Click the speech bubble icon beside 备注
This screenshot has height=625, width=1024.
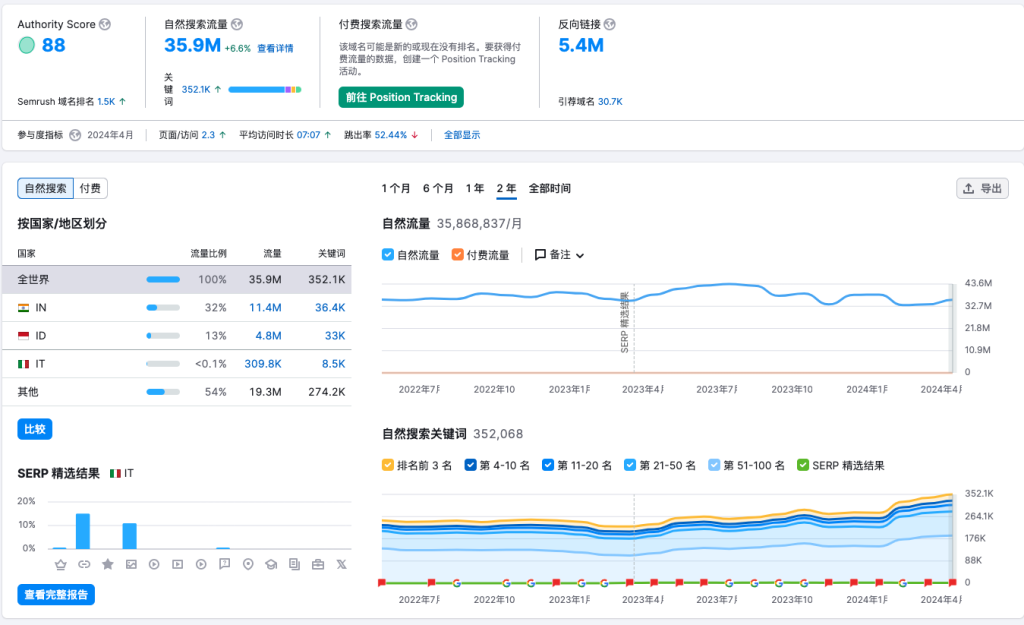coord(540,255)
